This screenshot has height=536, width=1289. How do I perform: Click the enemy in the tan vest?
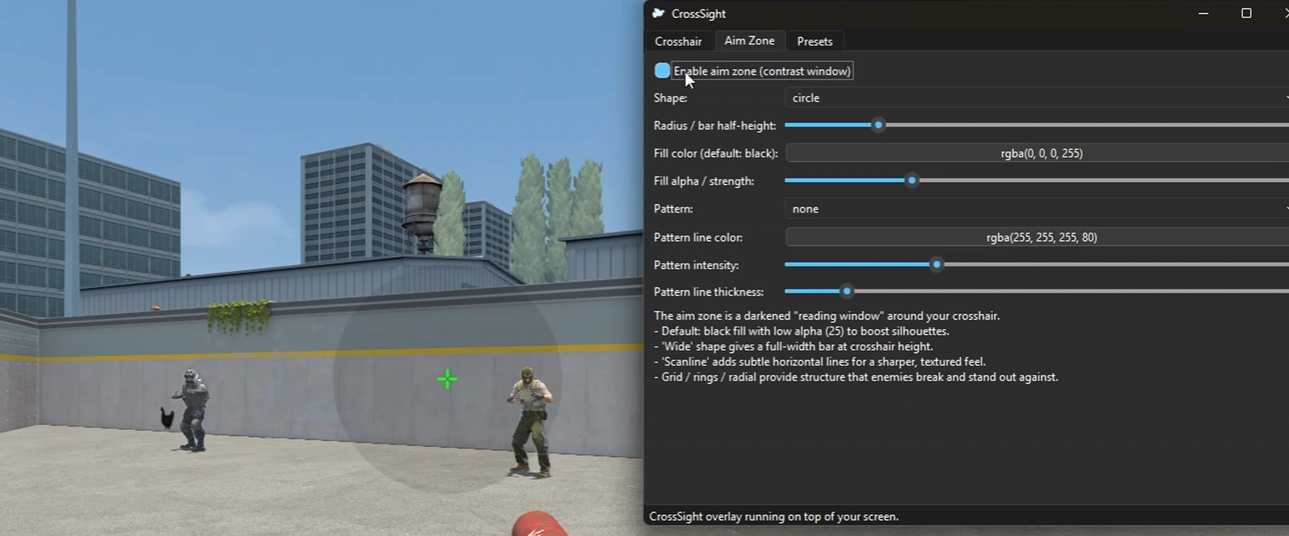(530, 421)
